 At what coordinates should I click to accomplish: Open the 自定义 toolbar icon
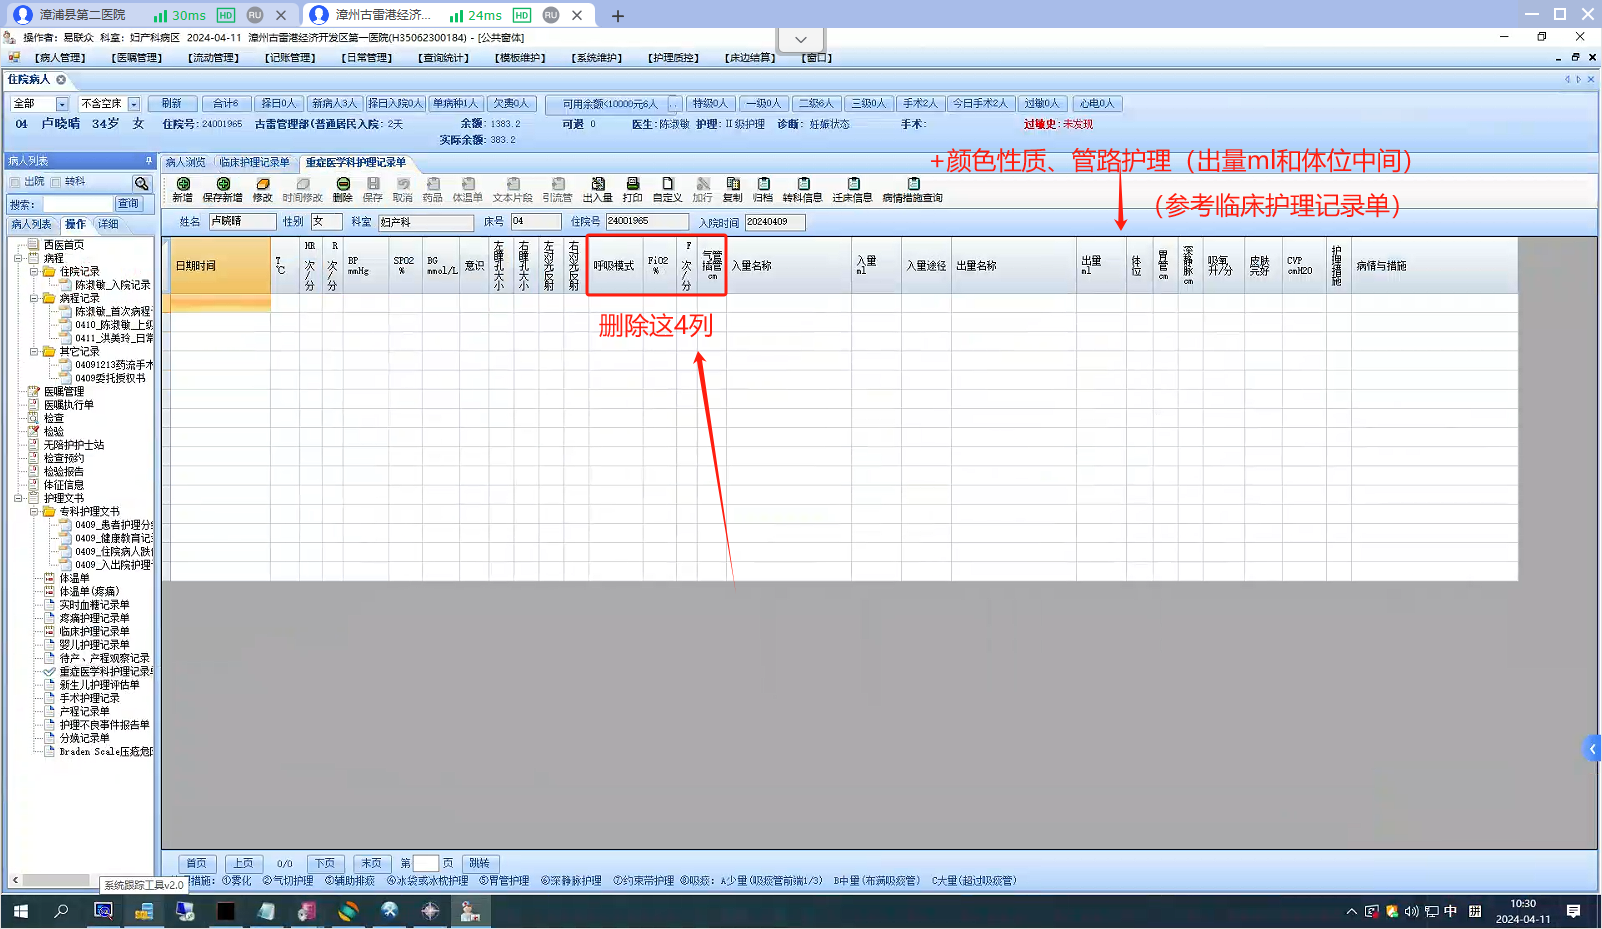(668, 190)
